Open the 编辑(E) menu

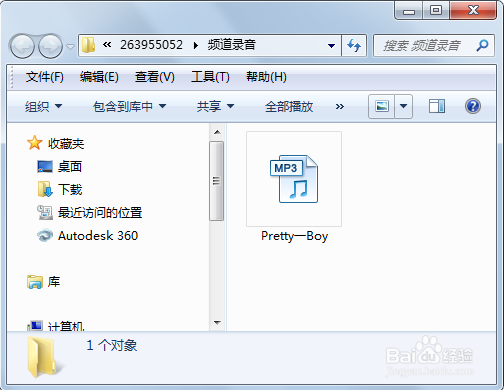click(x=99, y=77)
